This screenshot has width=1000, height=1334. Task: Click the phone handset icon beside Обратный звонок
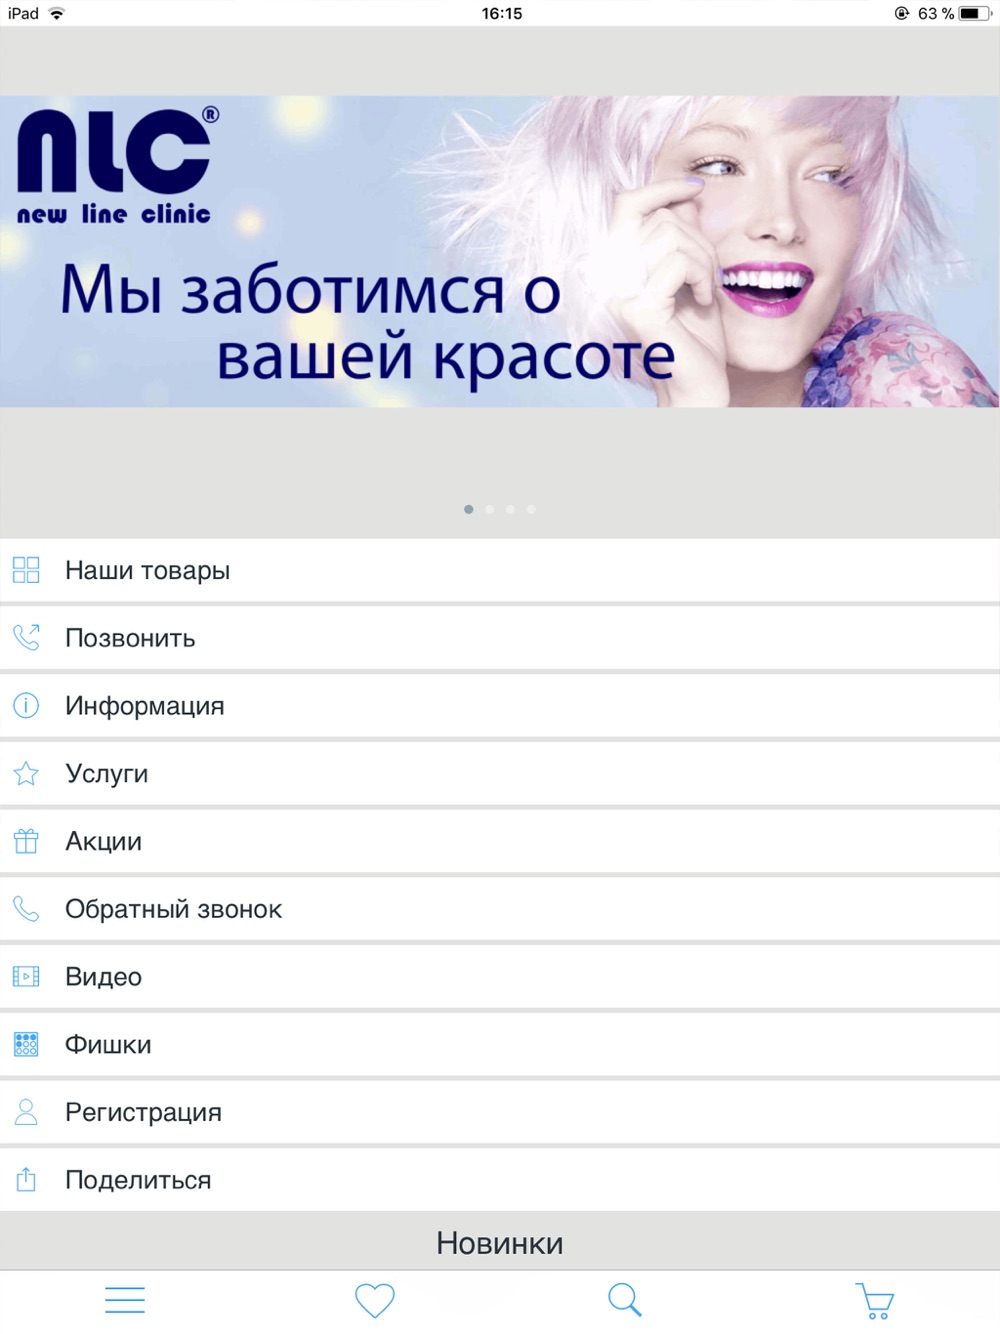[26, 909]
